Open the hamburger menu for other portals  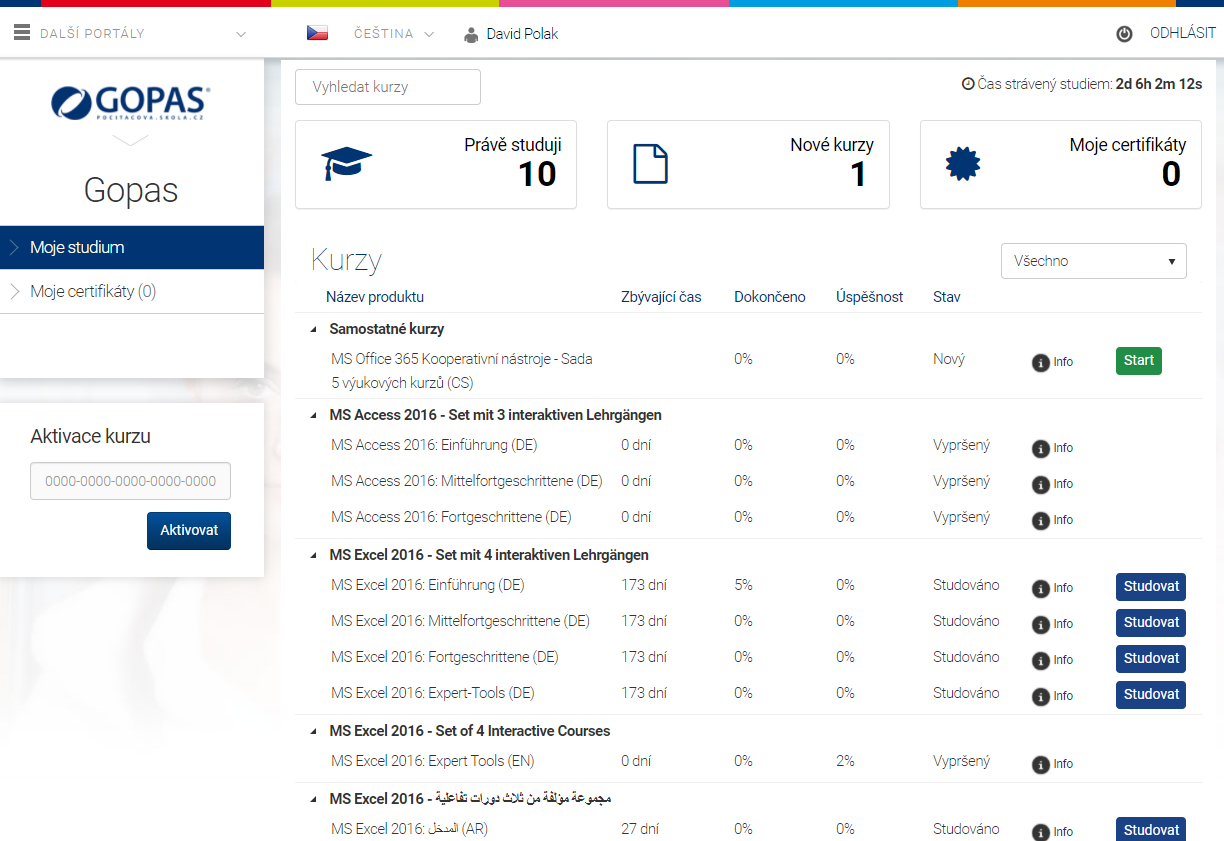click(22, 33)
